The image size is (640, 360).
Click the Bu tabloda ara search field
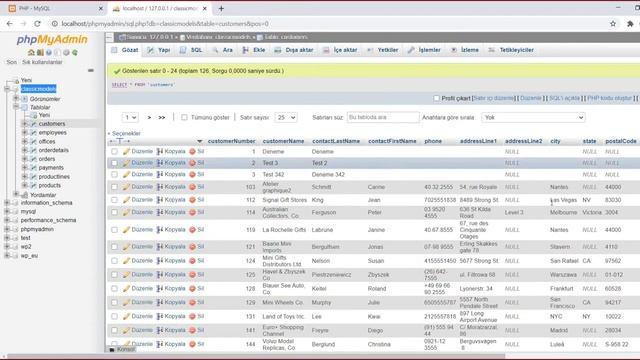383,118
